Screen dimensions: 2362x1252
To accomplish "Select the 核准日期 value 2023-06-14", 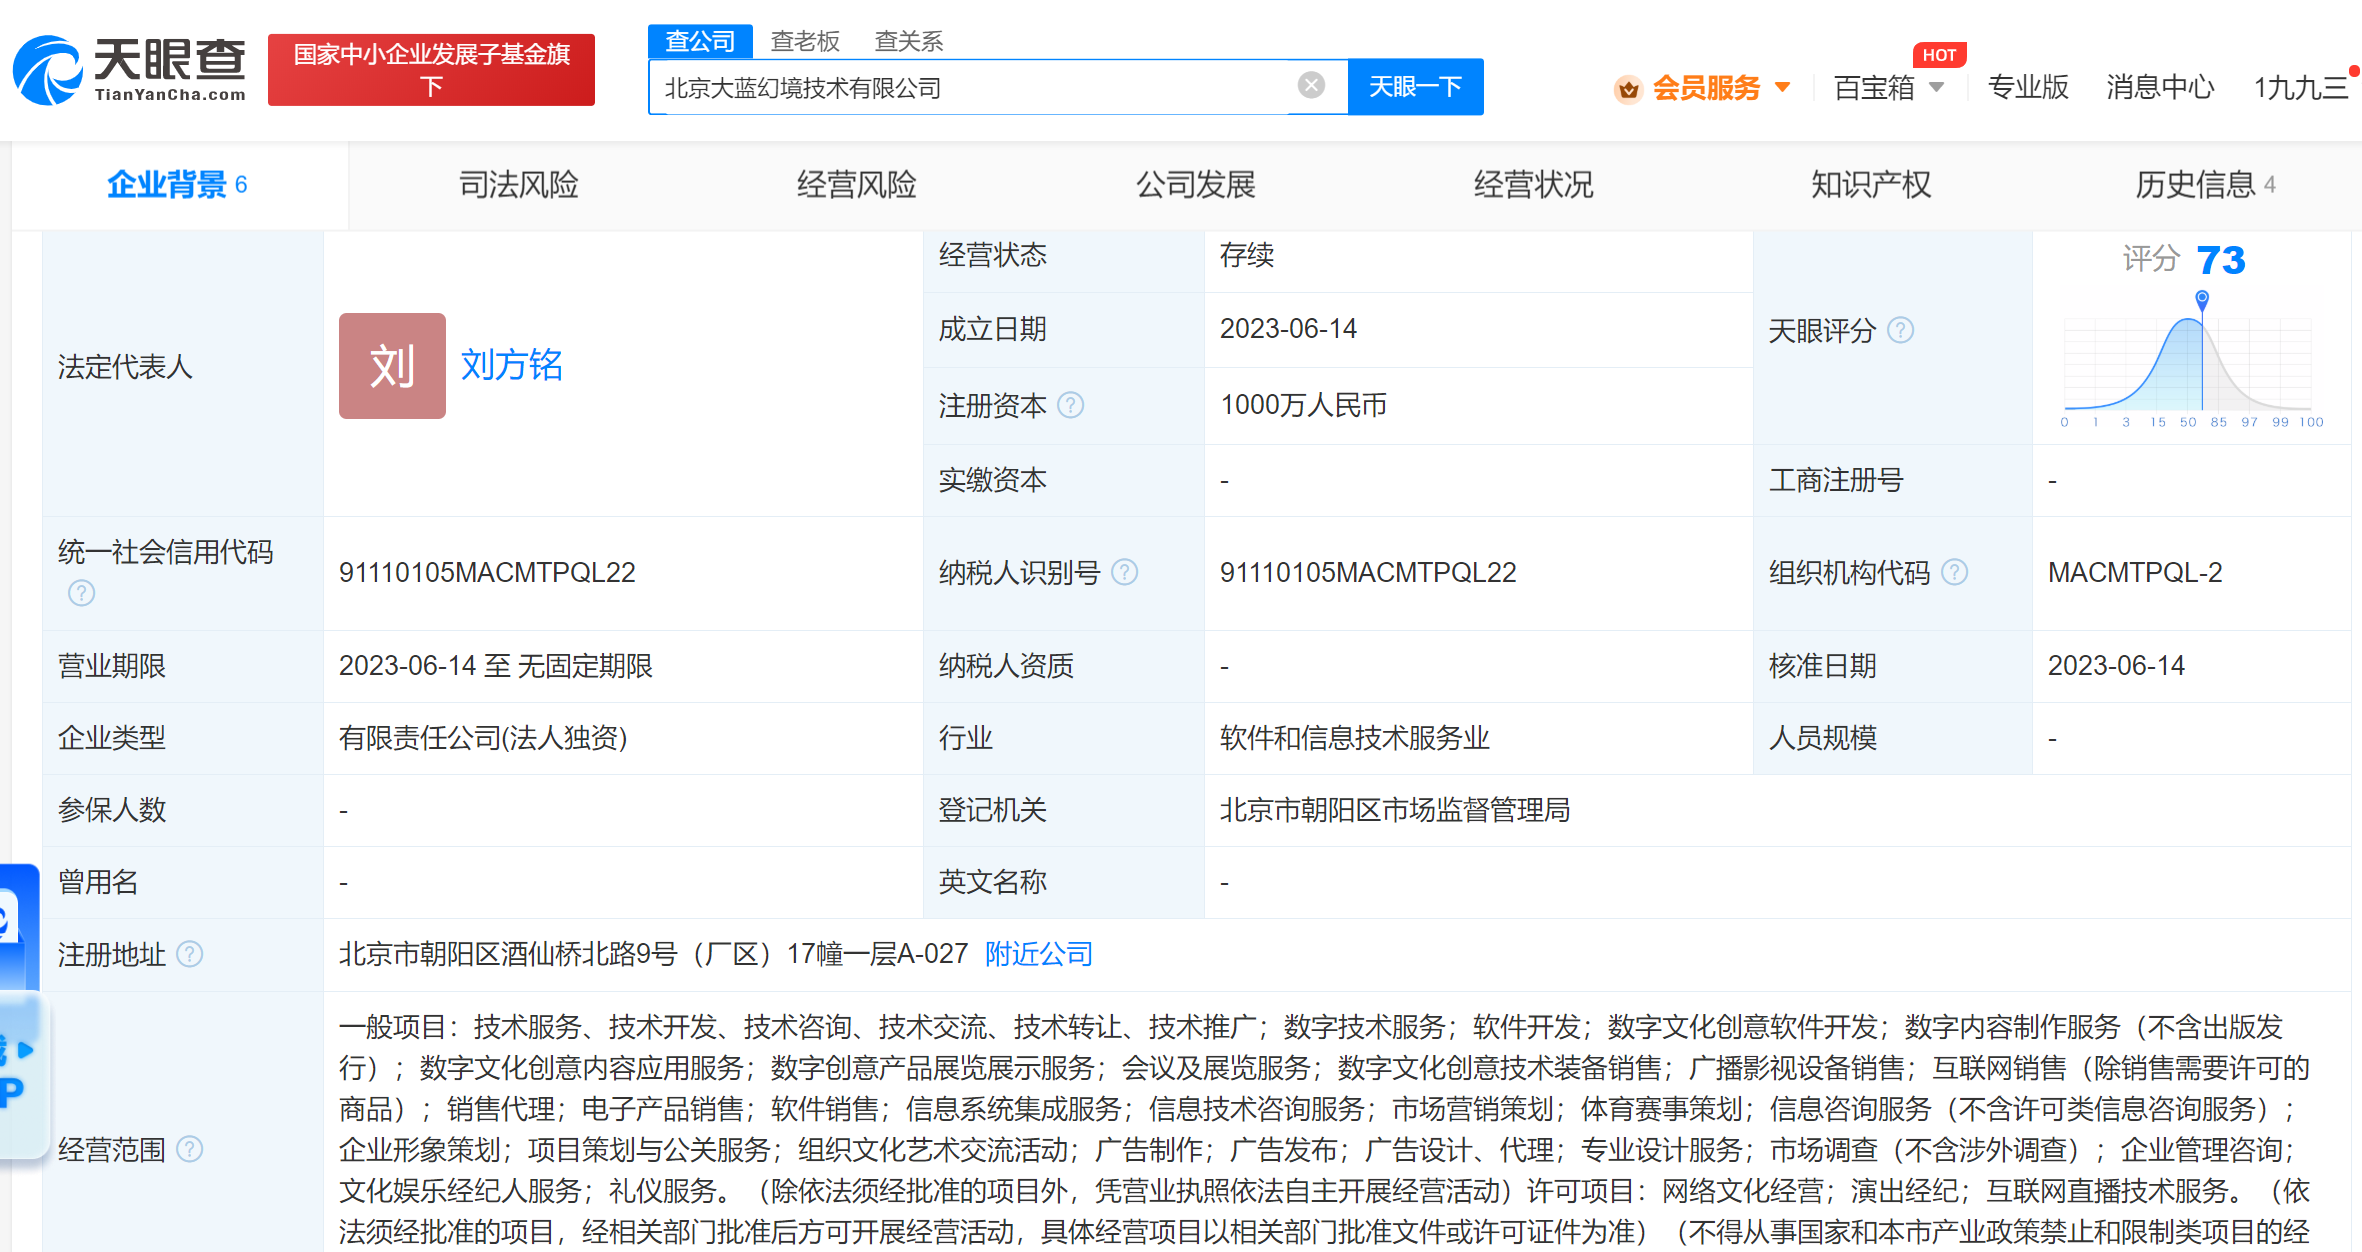I will pyautogui.click(x=2116, y=666).
